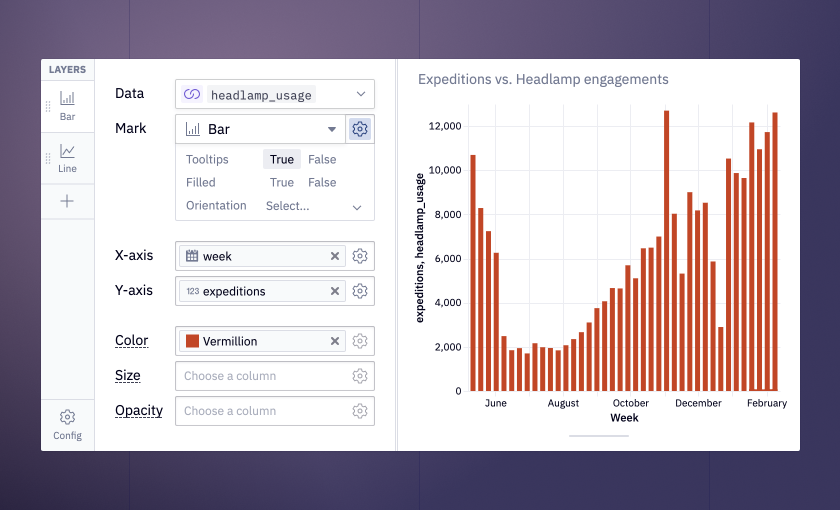Screen dimensions: 840x510
Task: Open X-axis settings gear
Action: tap(359, 256)
